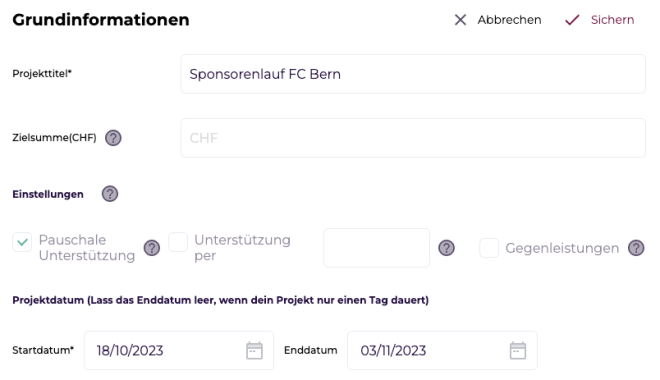Viewport: 660px width, 380px height.
Task: Click into the Zielsumme CHF input field
Action: [413, 138]
